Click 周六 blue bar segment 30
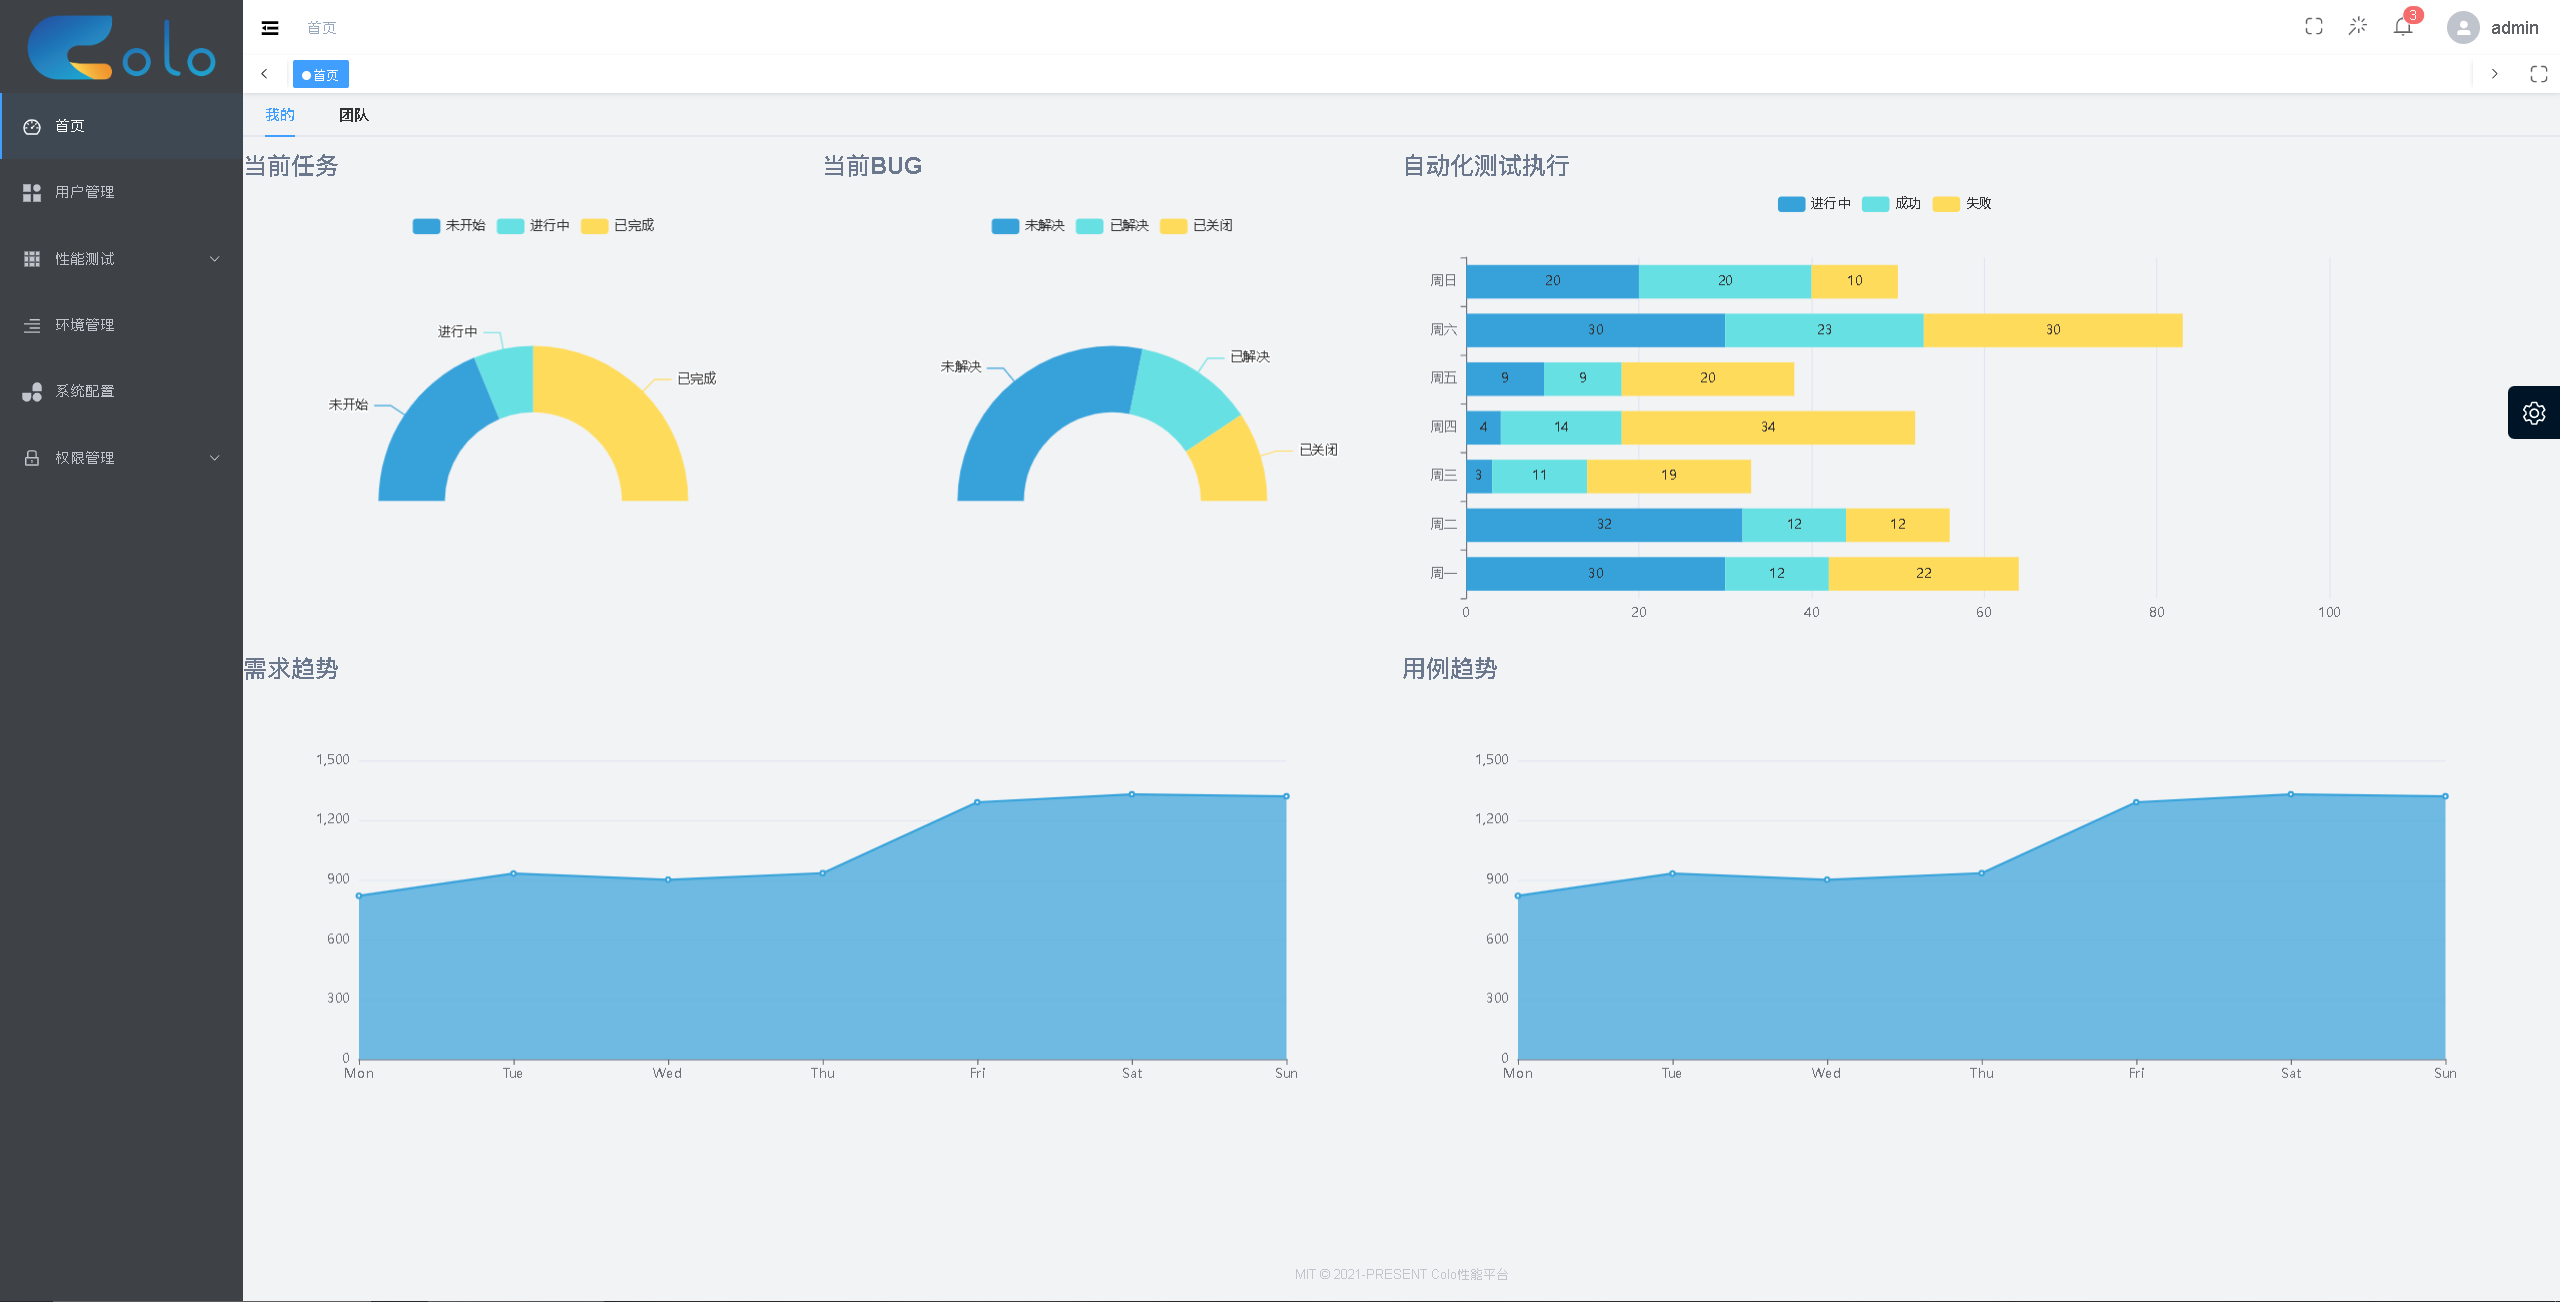Image resolution: width=2561 pixels, height=1302 pixels. [1595, 330]
